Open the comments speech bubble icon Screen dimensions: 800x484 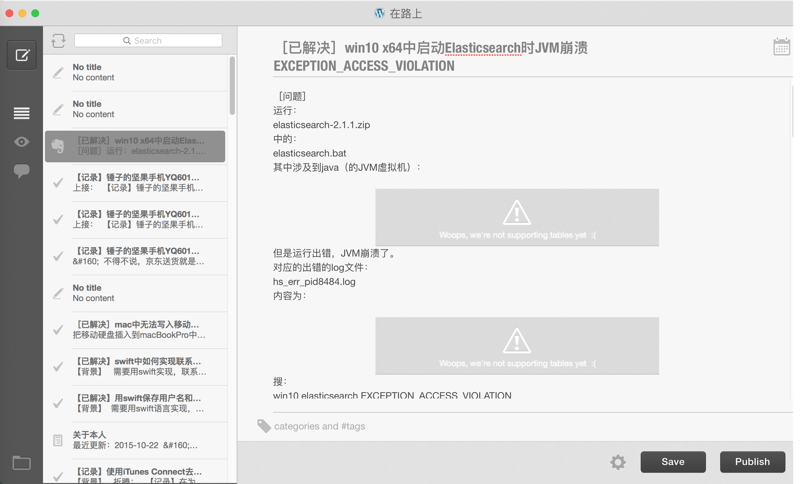pyautogui.click(x=21, y=171)
